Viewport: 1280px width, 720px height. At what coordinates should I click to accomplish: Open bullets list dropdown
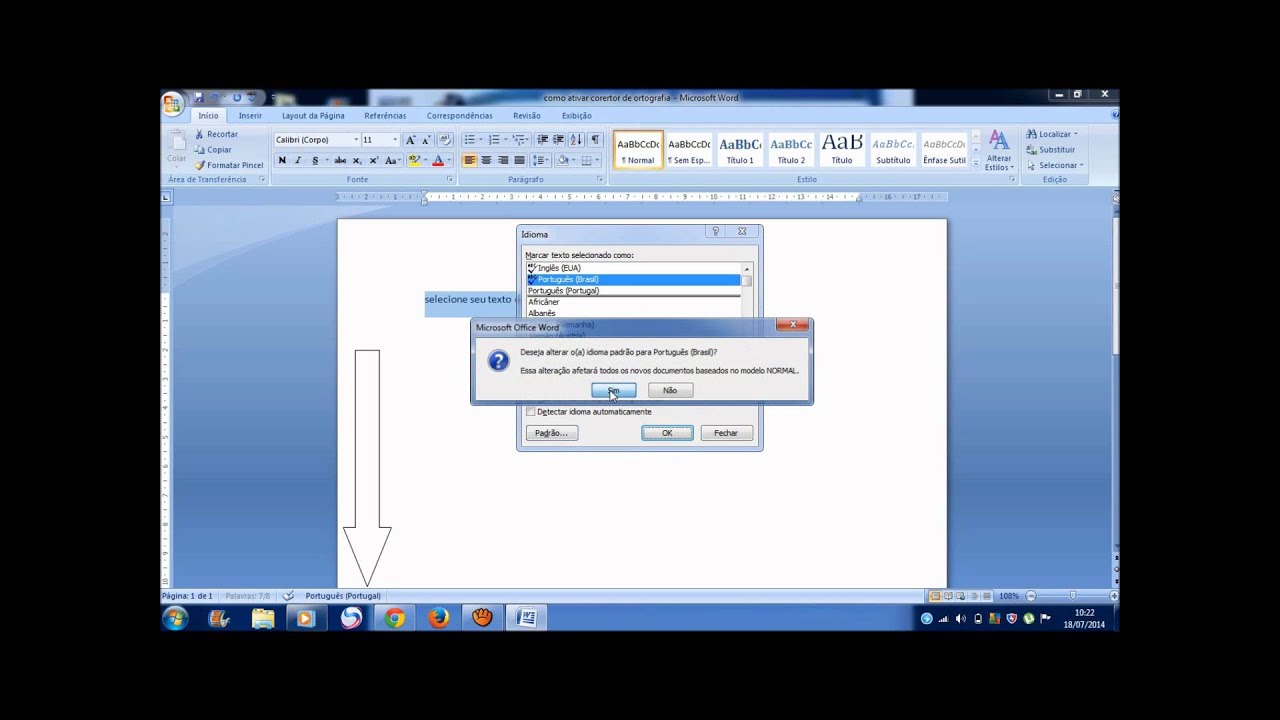(481, 140)
